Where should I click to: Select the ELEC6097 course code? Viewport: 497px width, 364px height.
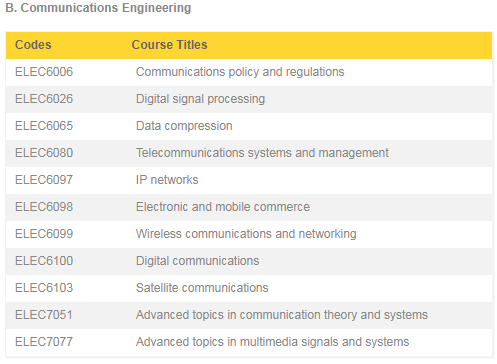44,180
